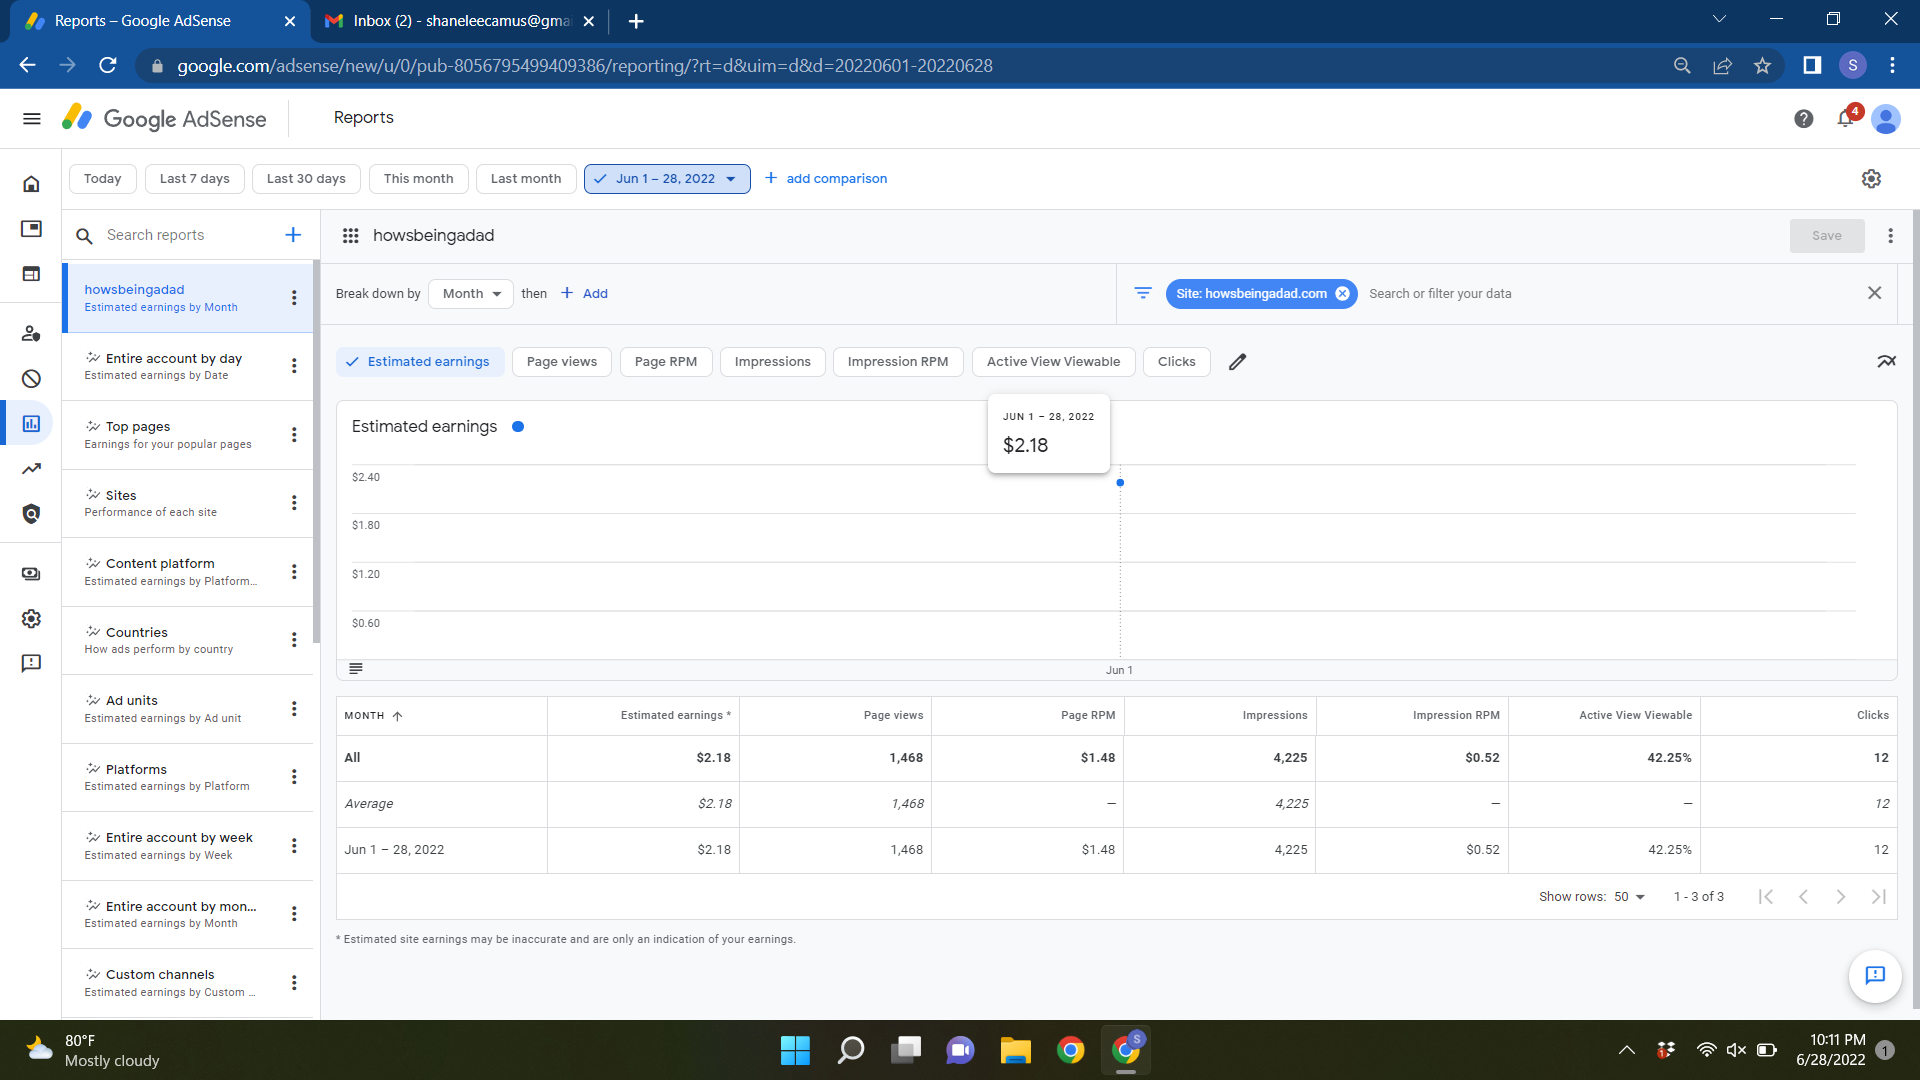The height and width of the screenshot is (1080, 1920).
Task: Open Content platform report
Action: click(188, 572)
